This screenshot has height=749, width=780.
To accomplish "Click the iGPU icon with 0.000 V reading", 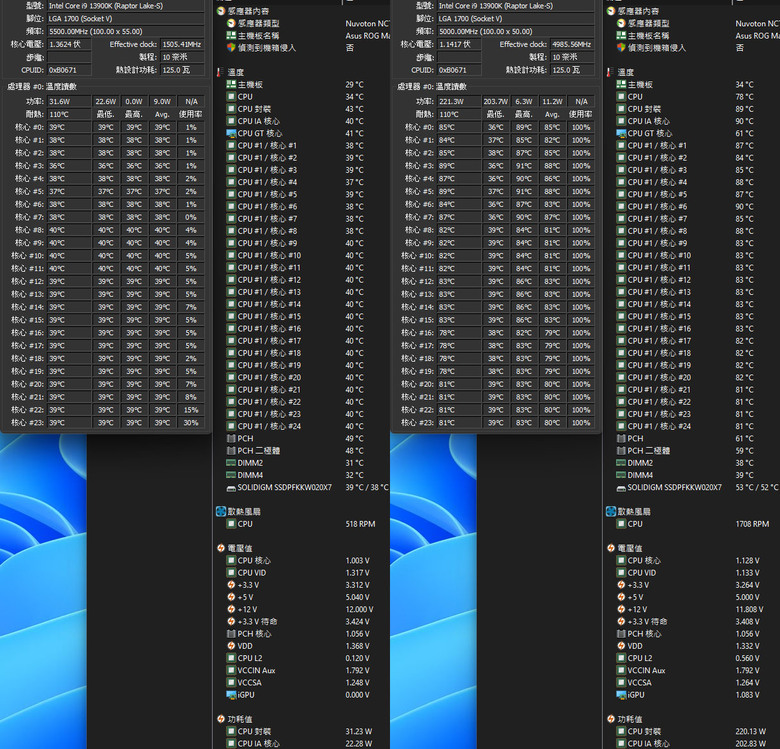I will tap(231, 695).
